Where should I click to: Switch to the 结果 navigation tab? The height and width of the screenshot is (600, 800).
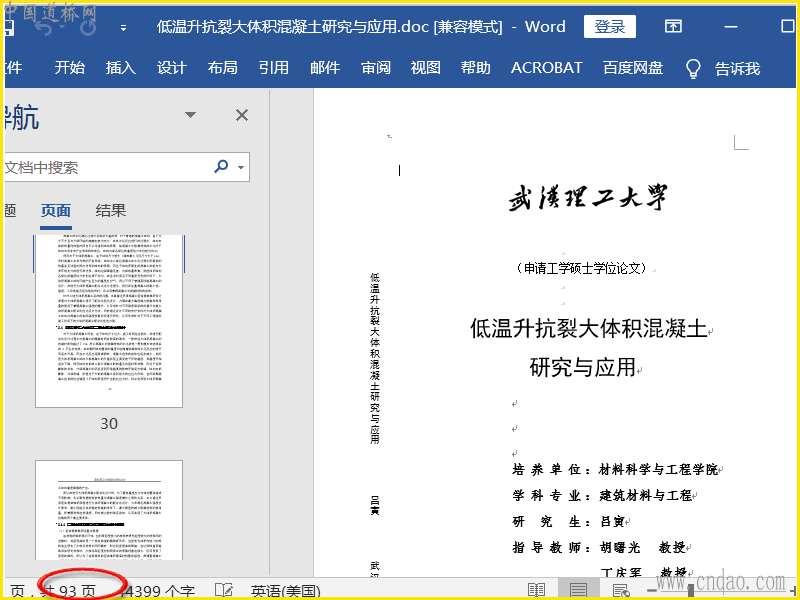pyautogui.click(x=111, y=210)
